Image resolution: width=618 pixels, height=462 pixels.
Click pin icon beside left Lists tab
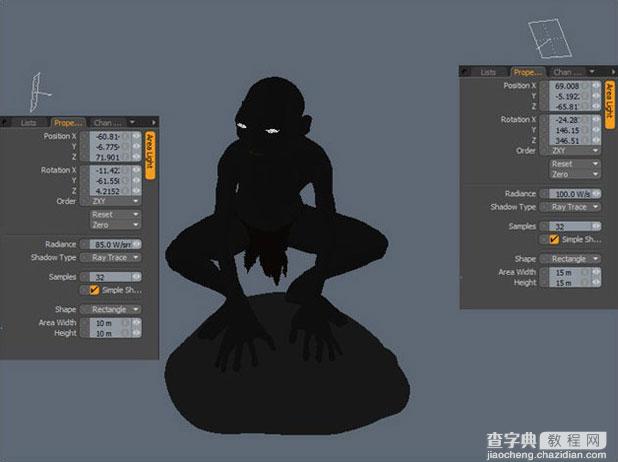pyautogui.click(x=4, y=123)
